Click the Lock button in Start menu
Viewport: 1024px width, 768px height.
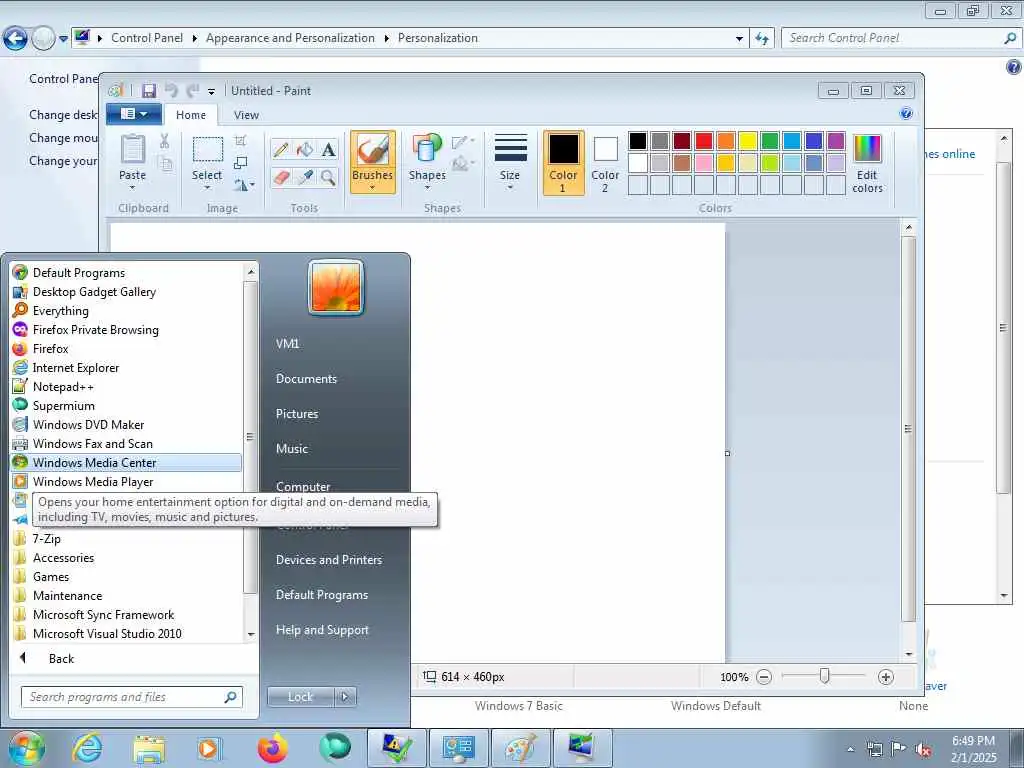coord(300,697)
